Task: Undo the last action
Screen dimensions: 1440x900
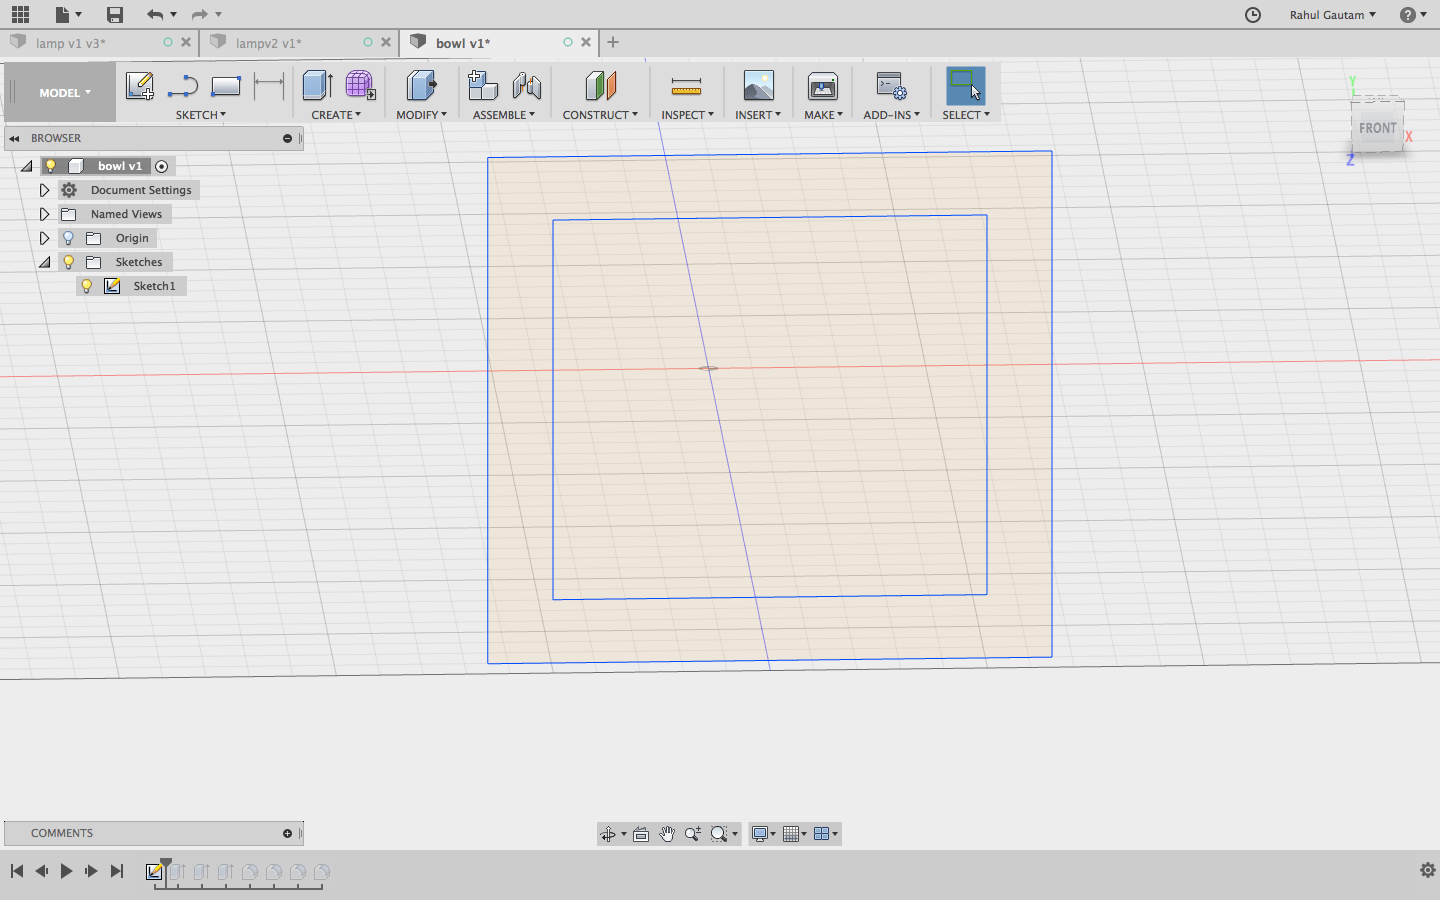Action: [154, 14]
